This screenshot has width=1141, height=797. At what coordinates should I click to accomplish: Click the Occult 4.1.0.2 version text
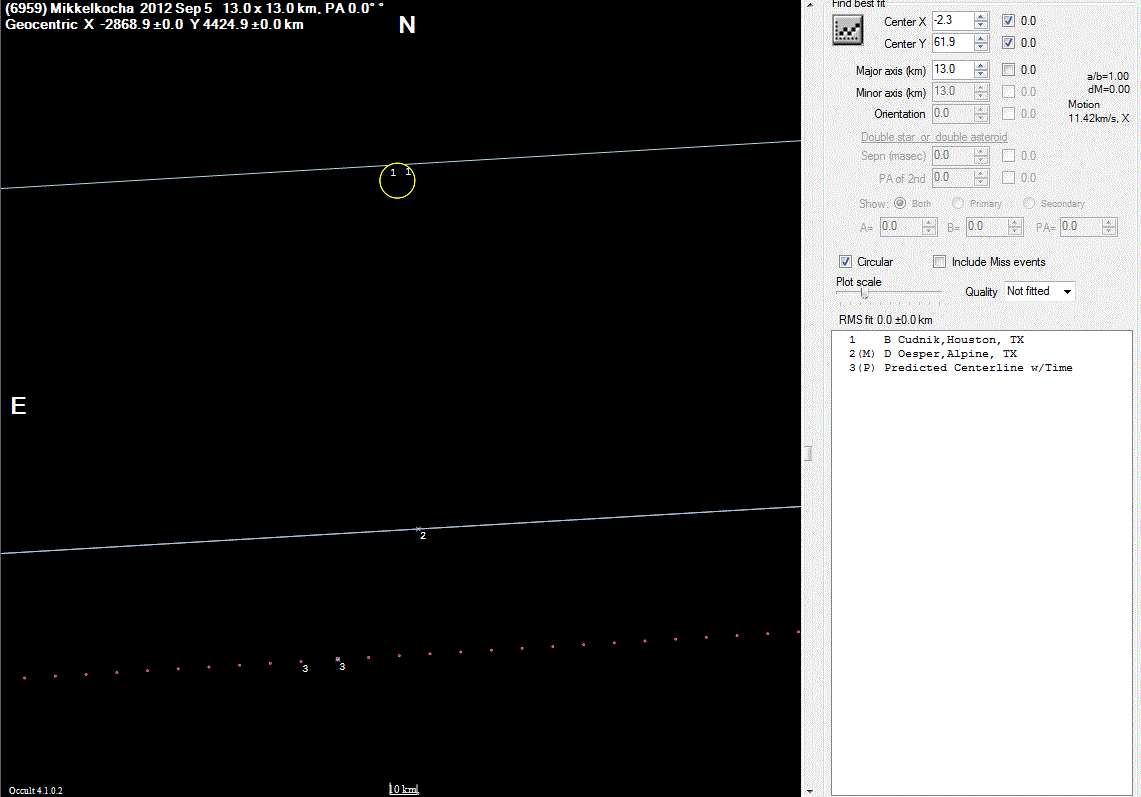36,790
